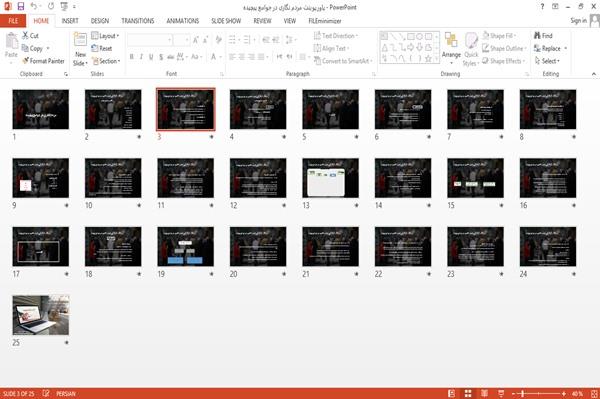Image resolution: width=600 pixels, height=399 pixels.
Task: Switch to Normal view in status bar
Action: (x=452, y=393)
